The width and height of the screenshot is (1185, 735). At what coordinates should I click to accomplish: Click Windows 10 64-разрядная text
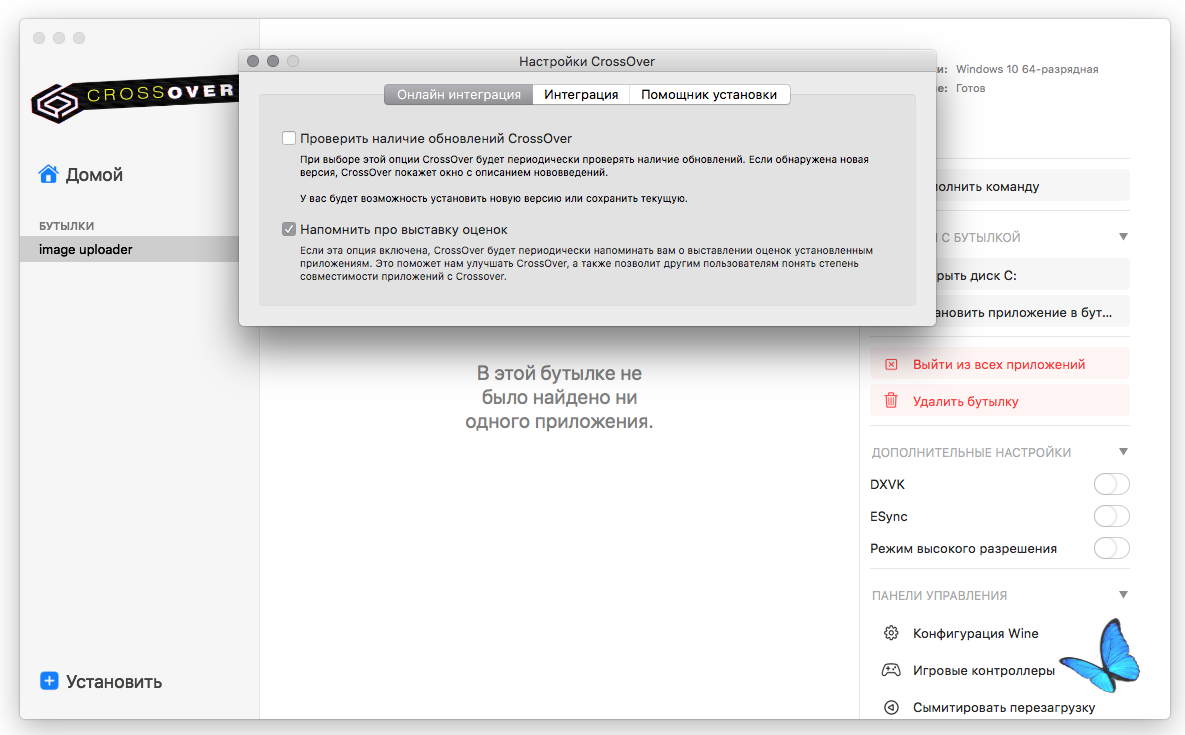(x=1027, y=69)
